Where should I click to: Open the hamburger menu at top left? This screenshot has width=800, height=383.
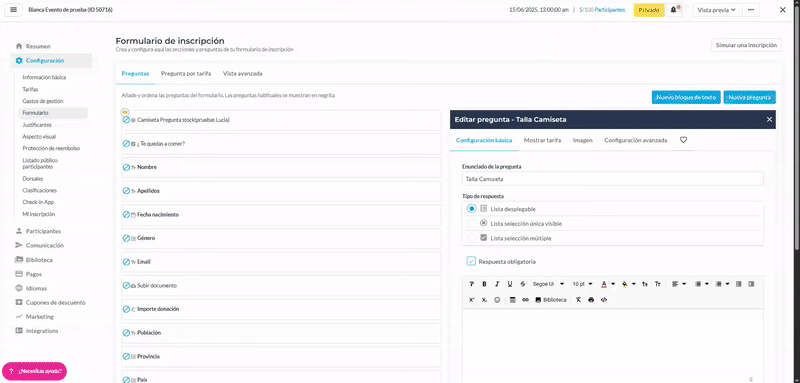click(x=14, y=10)
